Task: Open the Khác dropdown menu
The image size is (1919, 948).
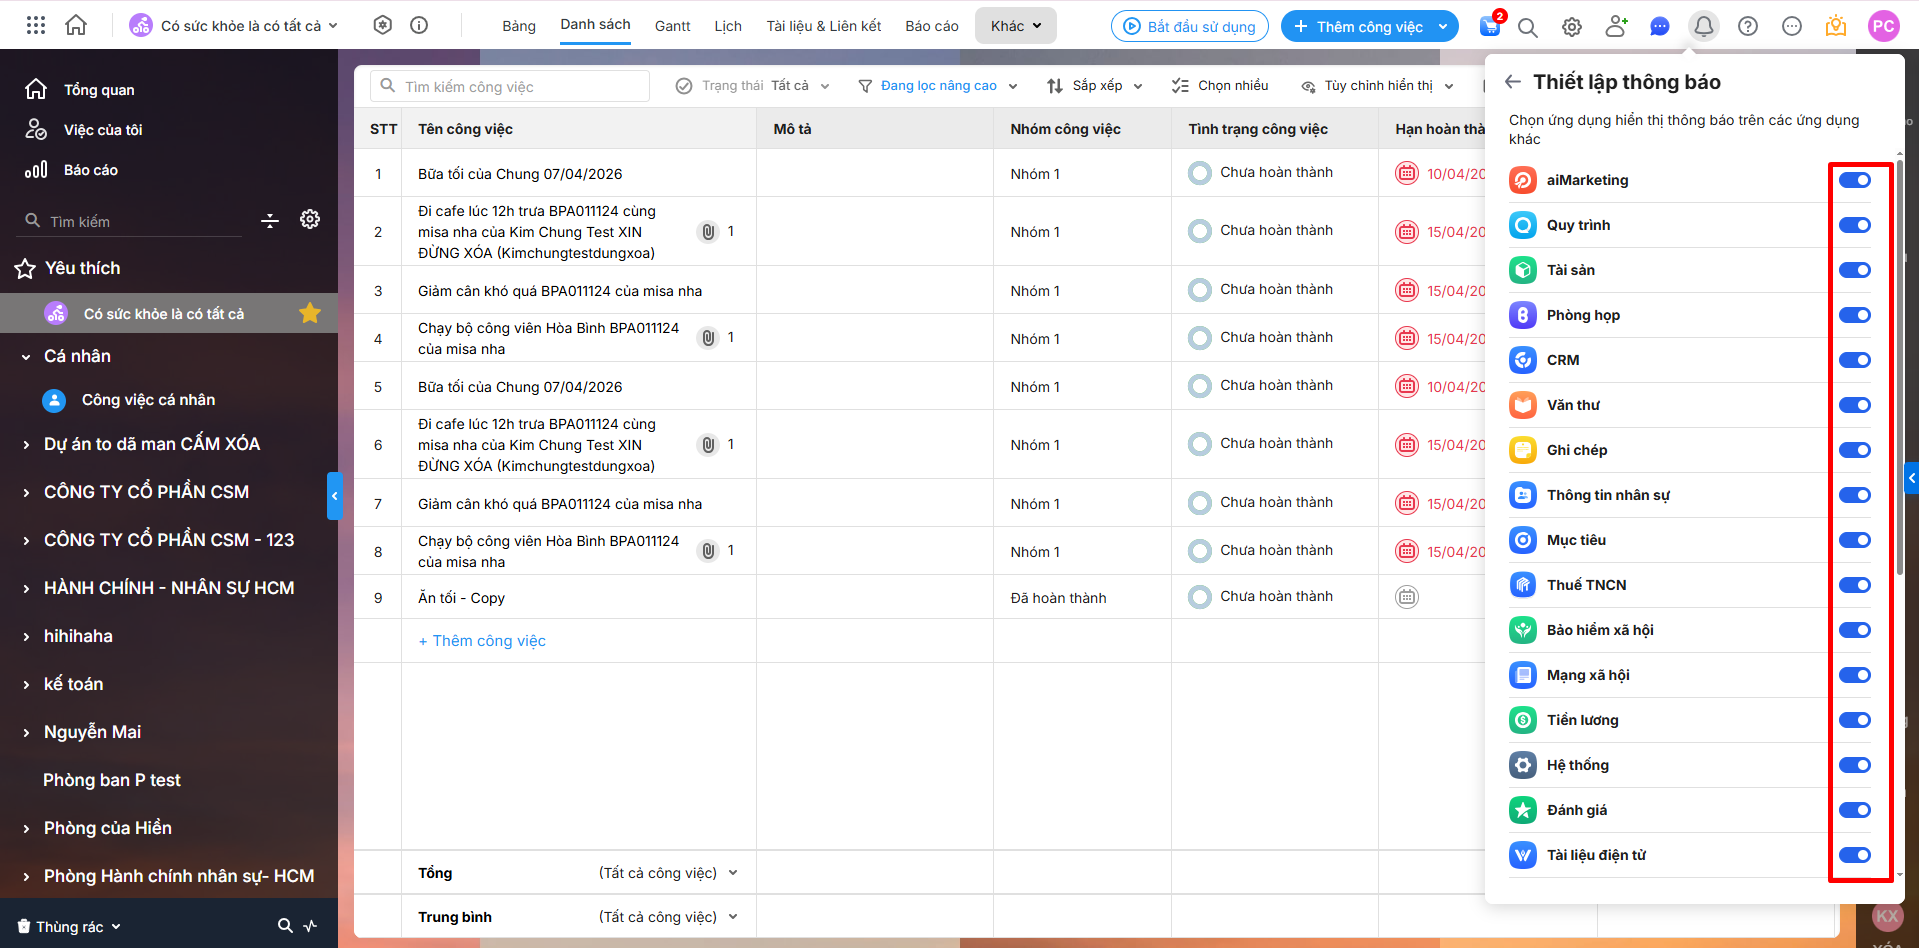Action: (x=1015, y=26)
